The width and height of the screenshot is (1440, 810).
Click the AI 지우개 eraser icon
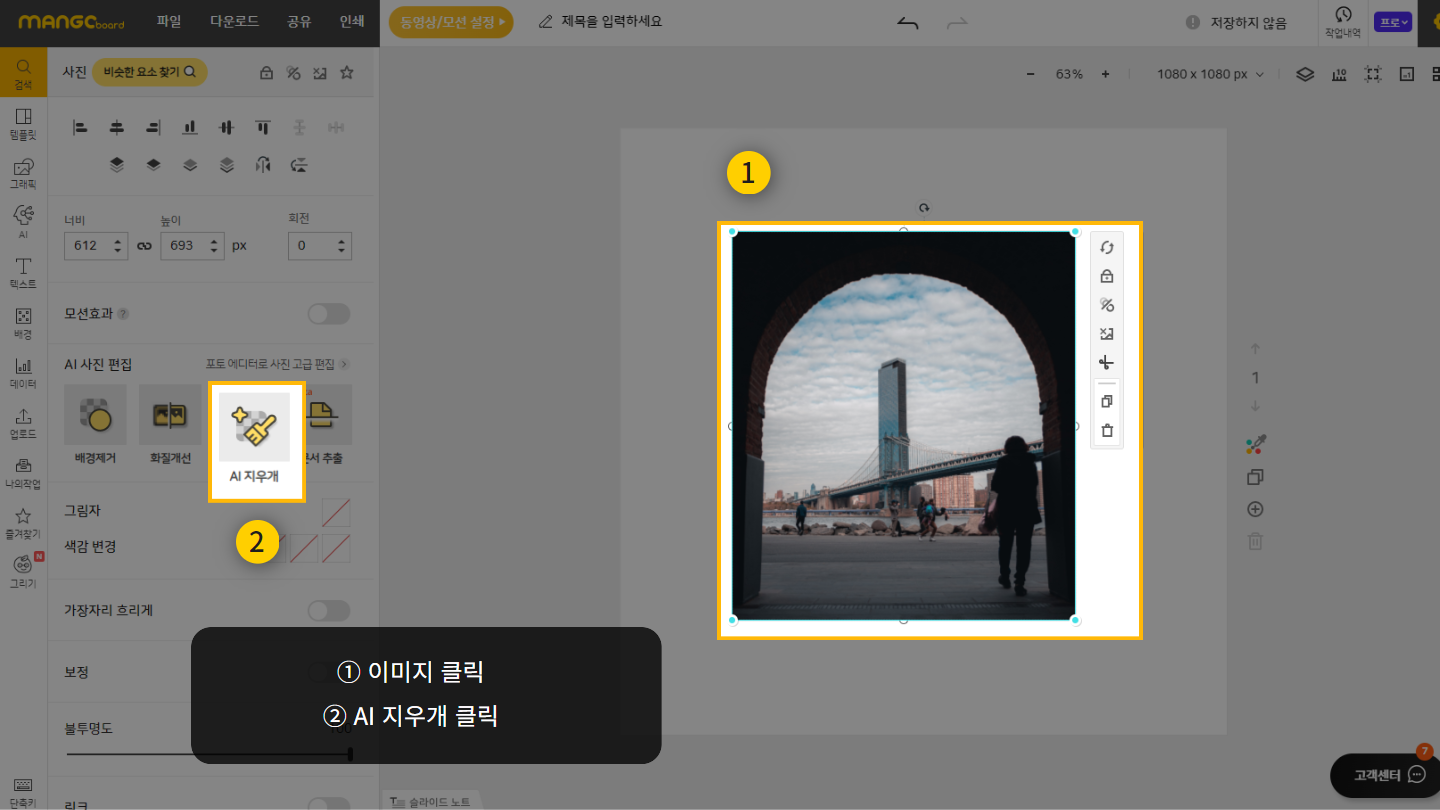(x=255, y=427)
